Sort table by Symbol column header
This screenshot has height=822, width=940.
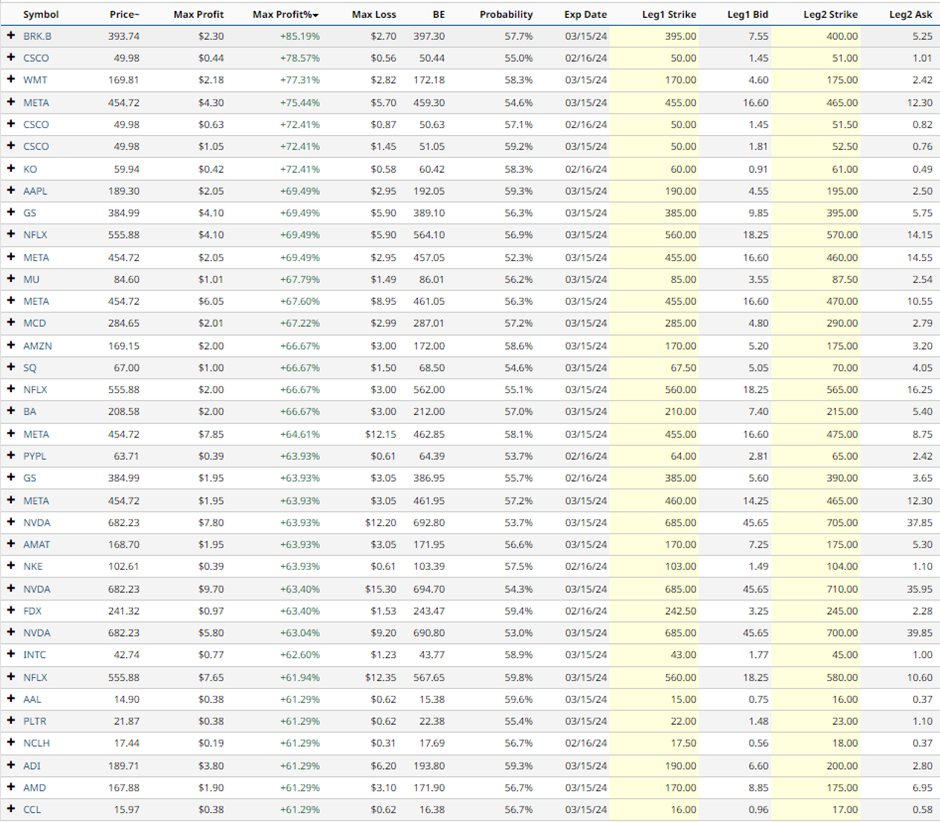coord(41,14)
